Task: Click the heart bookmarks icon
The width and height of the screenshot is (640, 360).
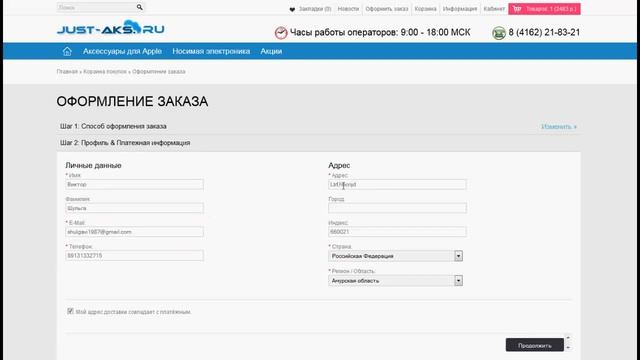Action: [x=292, y=9]
